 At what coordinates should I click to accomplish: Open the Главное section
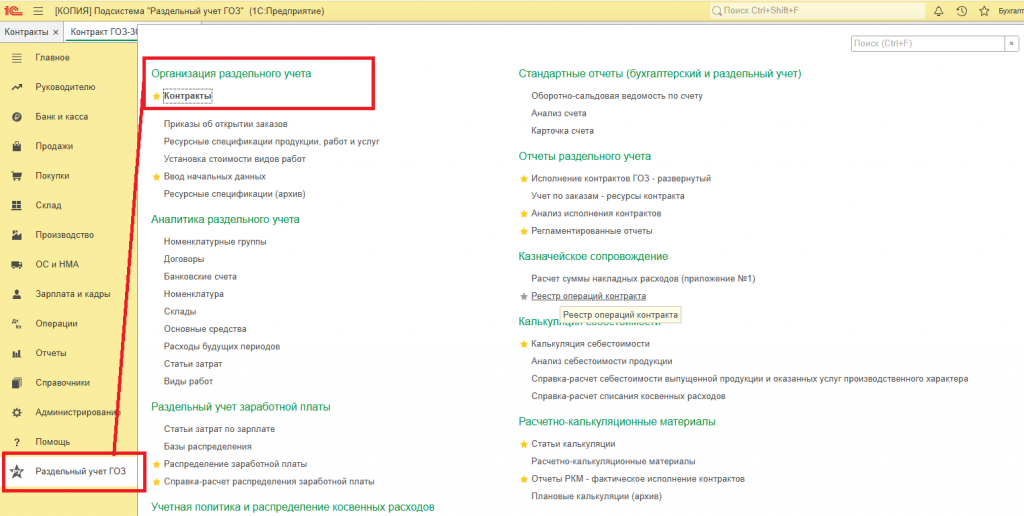coord(52,58)
